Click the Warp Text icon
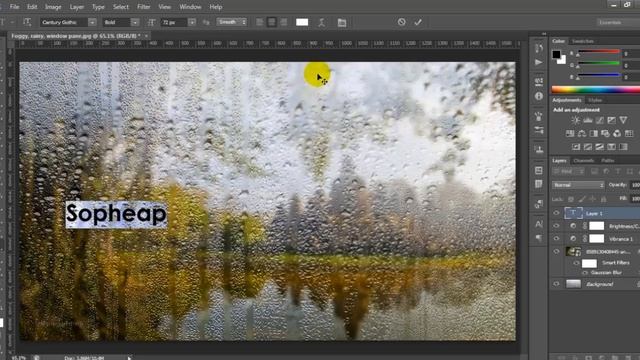 pyautogui.click(x=322, y=22)
